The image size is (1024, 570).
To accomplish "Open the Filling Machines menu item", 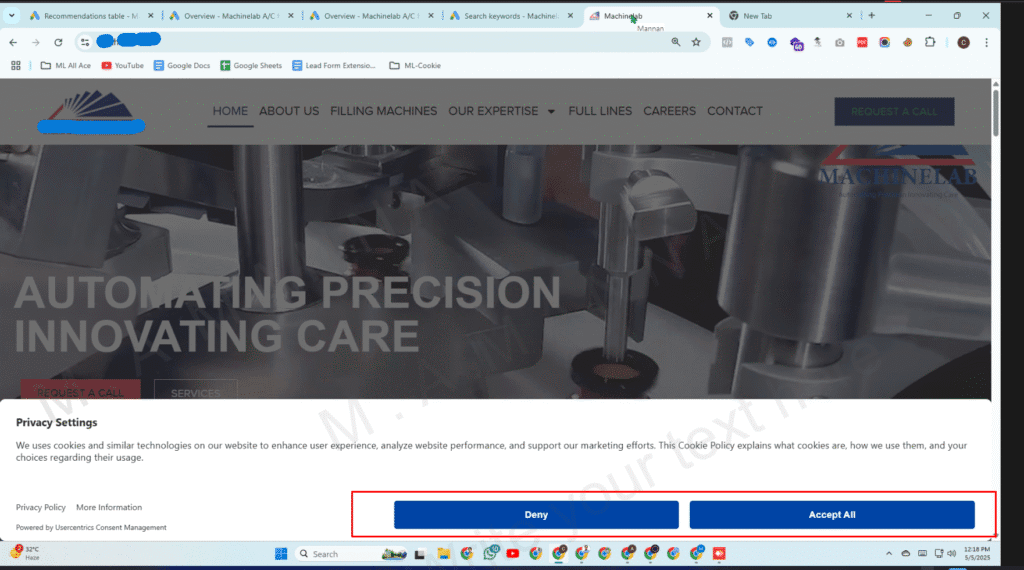I will coord(383,111).
